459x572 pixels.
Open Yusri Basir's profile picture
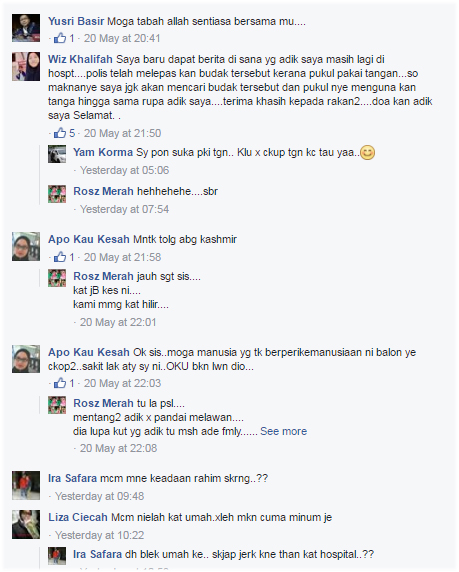click(x=26, y=28)
